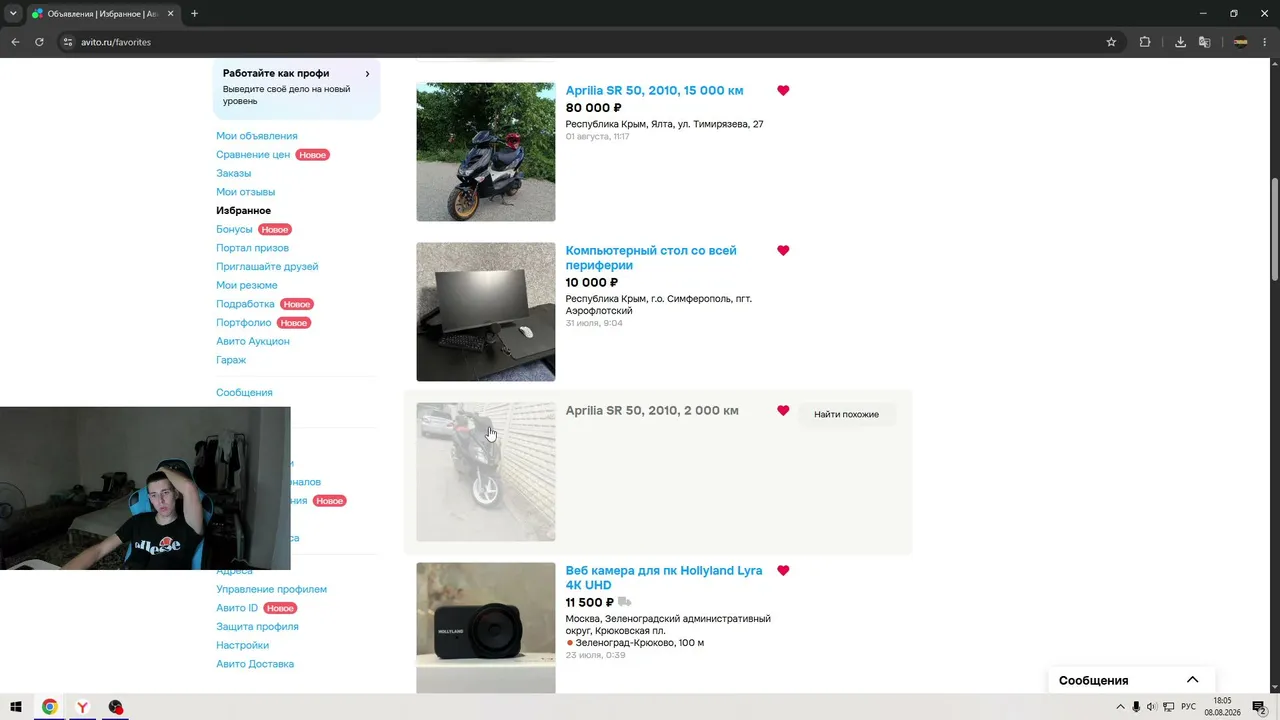Open Авито Доставка link
The image size is (1280, 720).
[255, 664]
